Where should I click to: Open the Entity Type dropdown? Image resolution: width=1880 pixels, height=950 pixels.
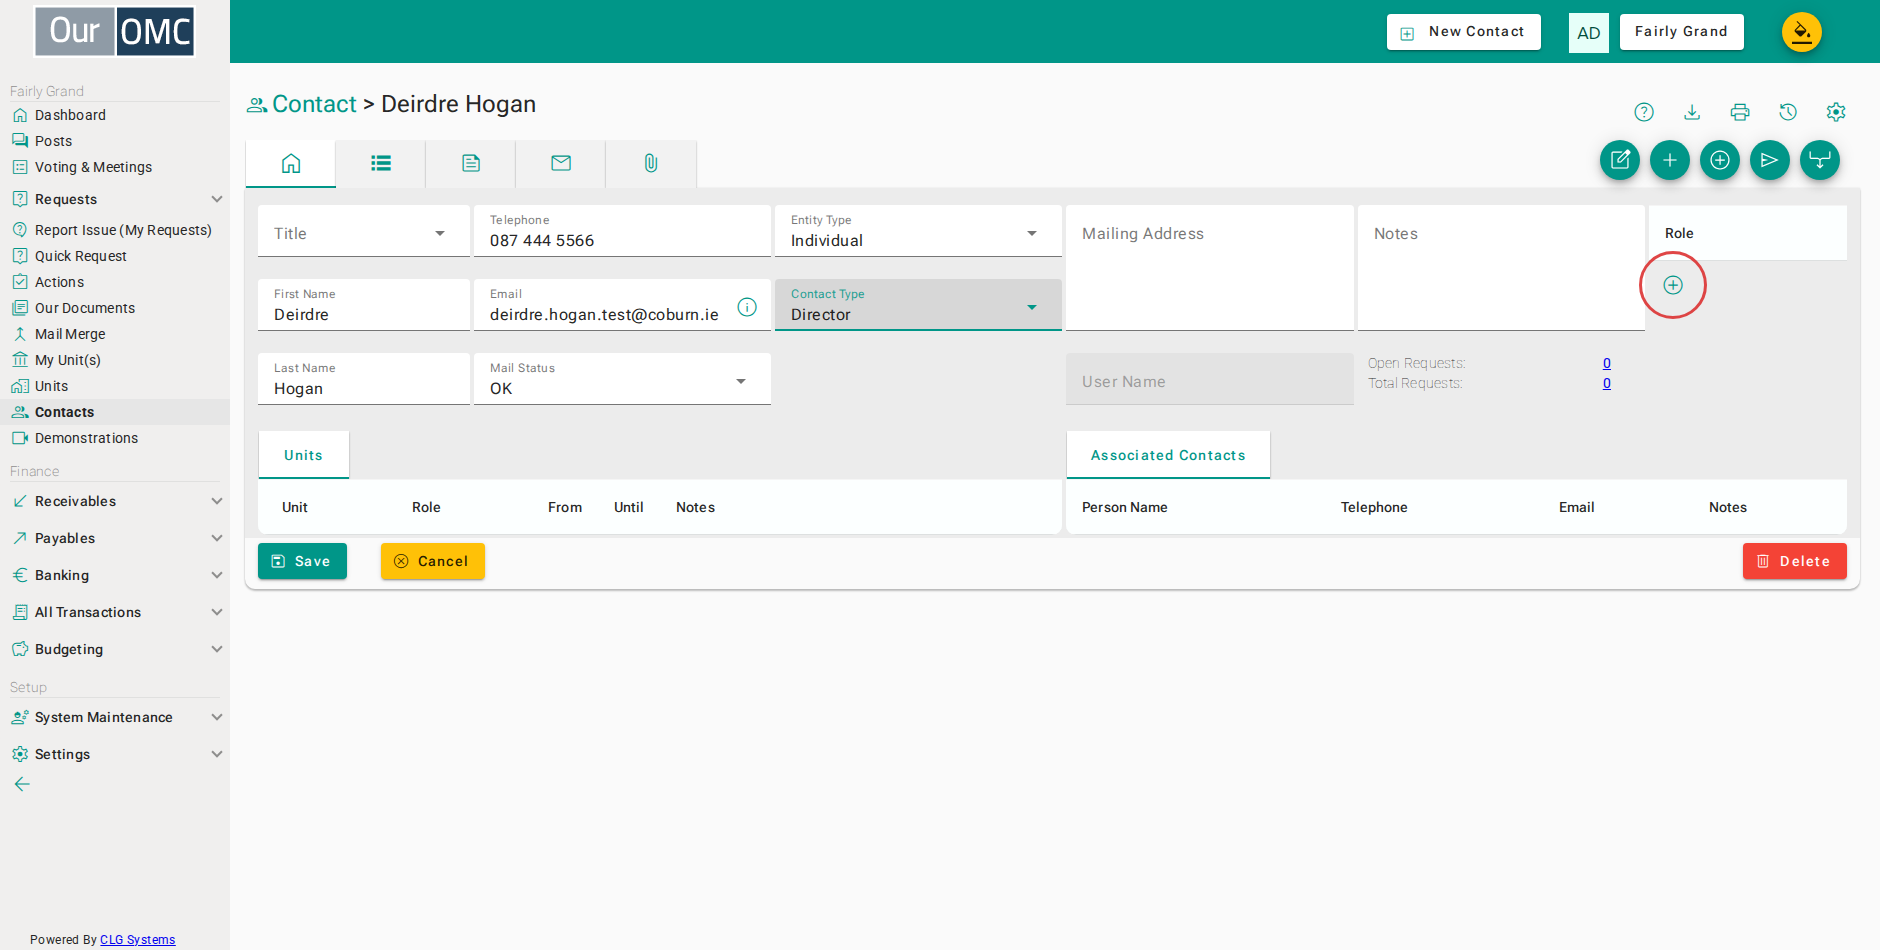(918, 232)
